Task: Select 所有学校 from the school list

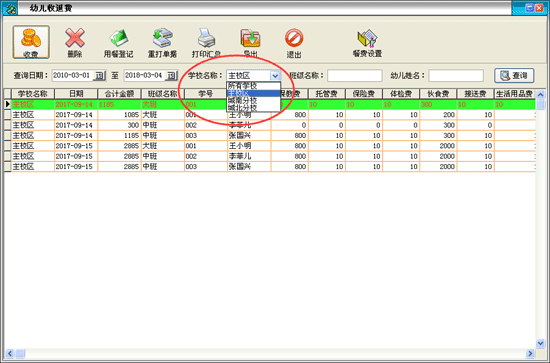Action: [253, 86]
